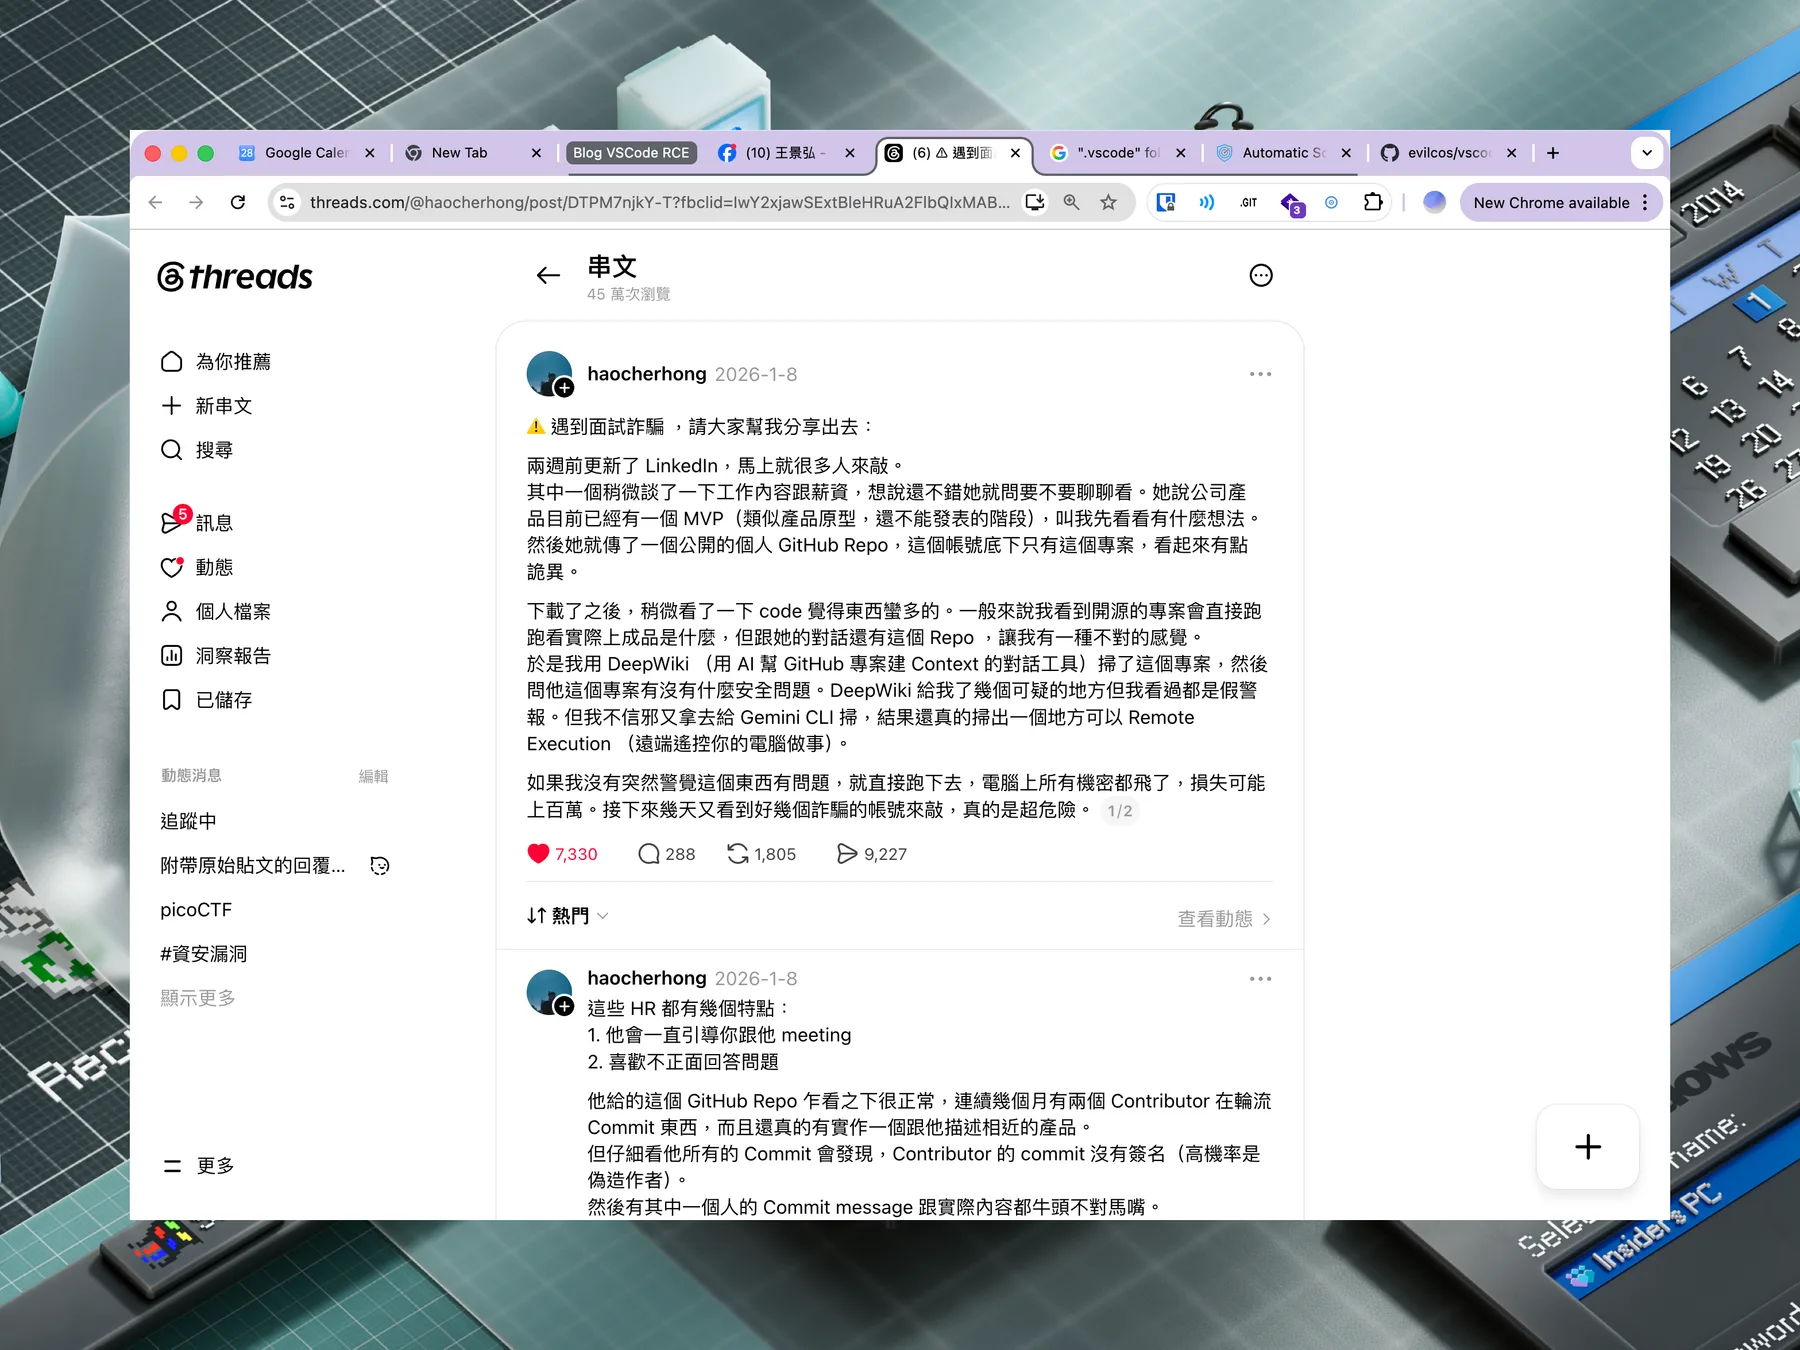Repost the post with 1,805 reposts
The width and height of the screenshot is (1800, 1350).
point(761,854)
